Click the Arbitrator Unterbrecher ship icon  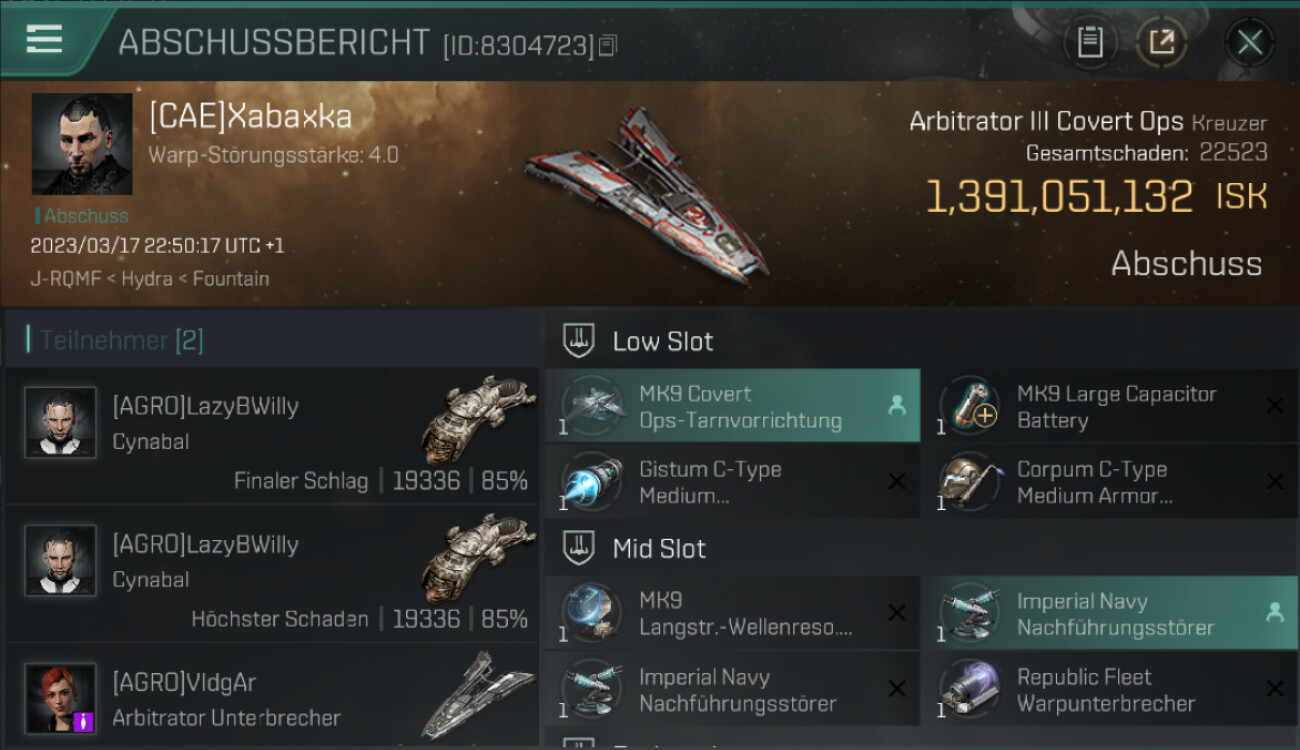coord(480,695)
